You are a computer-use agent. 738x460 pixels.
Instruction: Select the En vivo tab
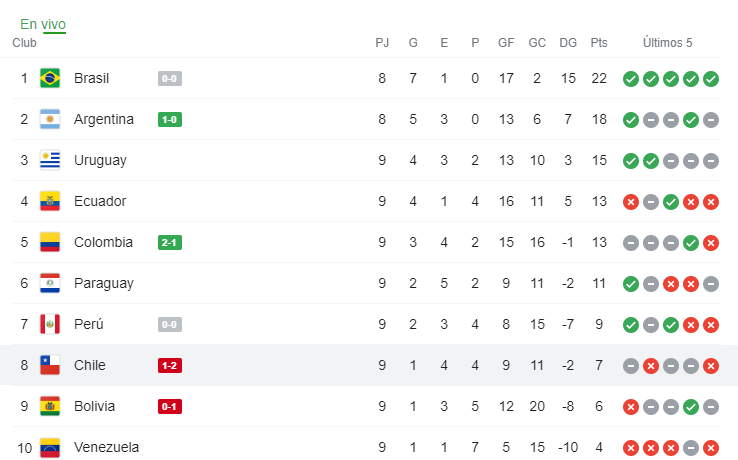[x=43, y=24]
